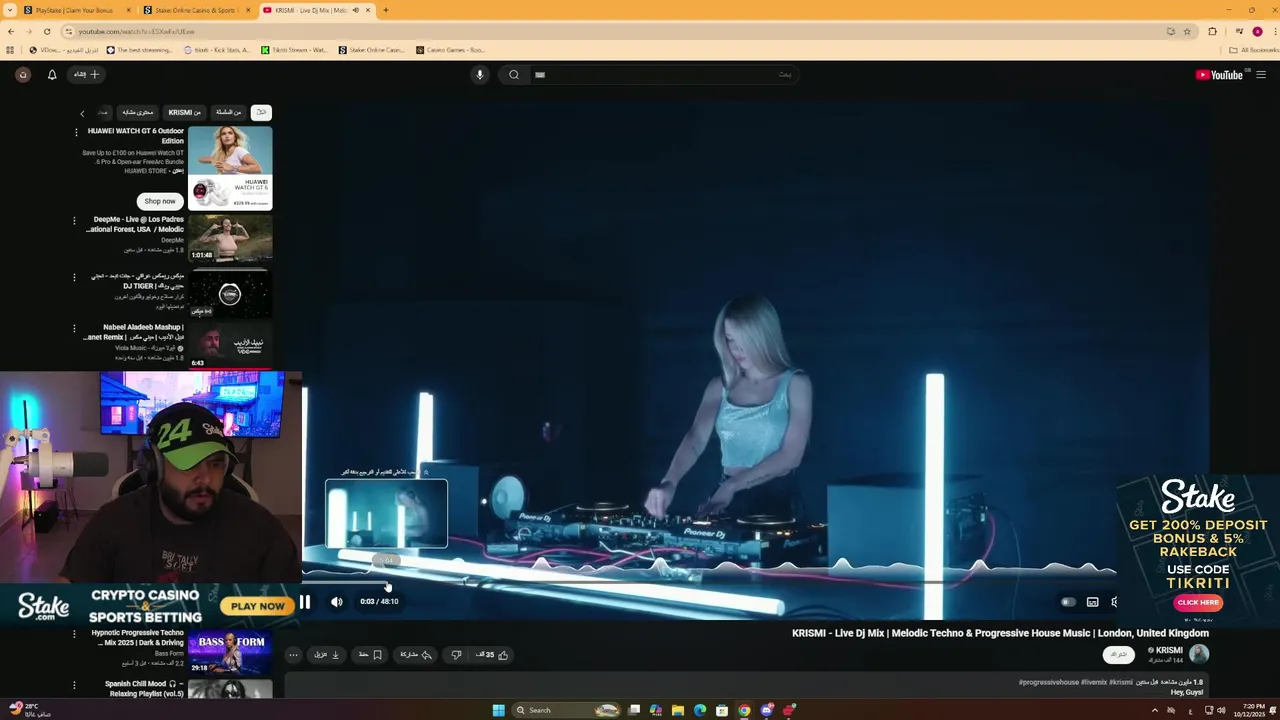Select the leftmost highlighted filter chip

(x=261, y=113)
